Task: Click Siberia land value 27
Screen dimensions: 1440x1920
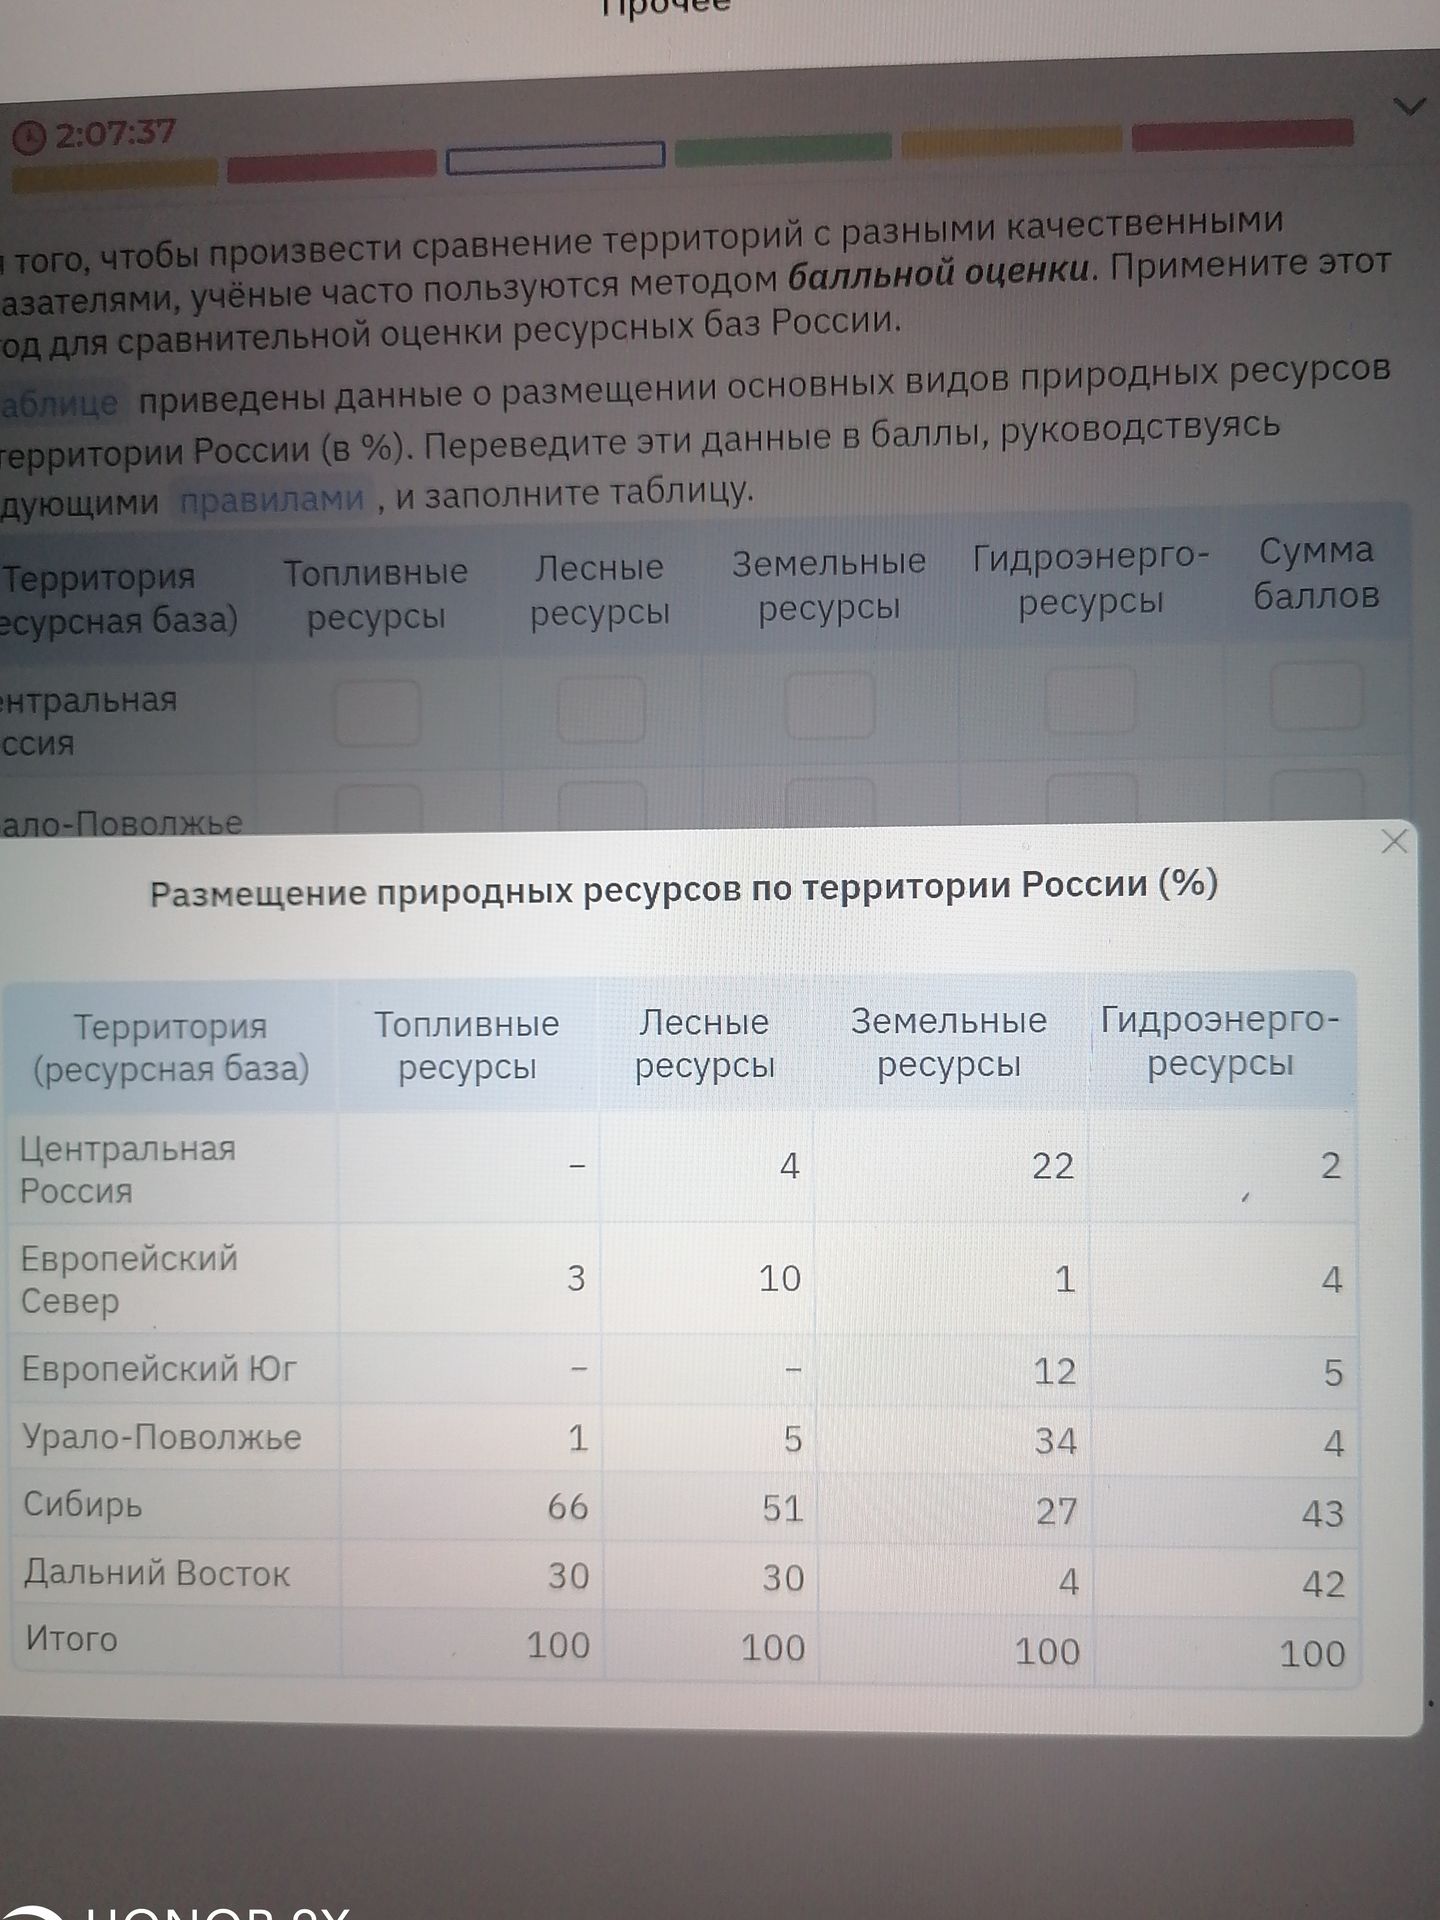Action: click(x=1056, y=1511)
